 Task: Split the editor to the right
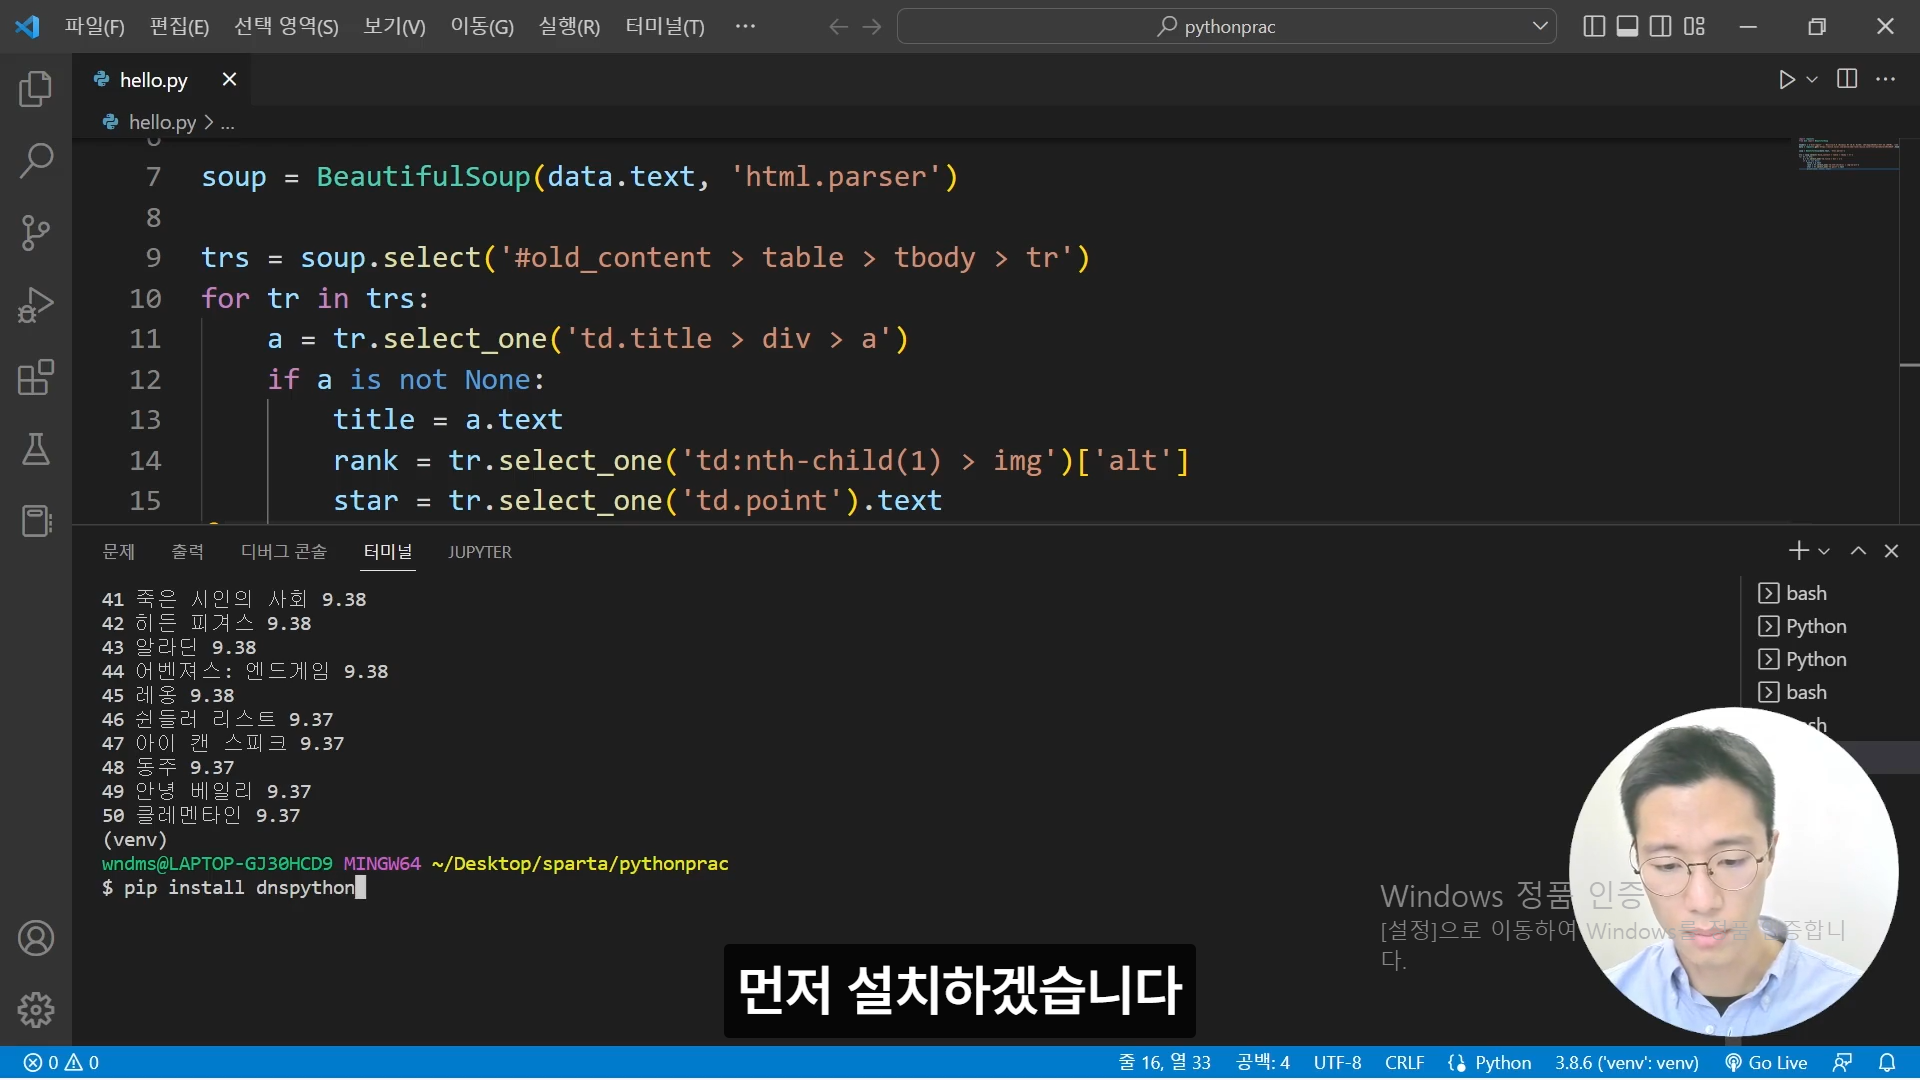[x=1847, y=79]
